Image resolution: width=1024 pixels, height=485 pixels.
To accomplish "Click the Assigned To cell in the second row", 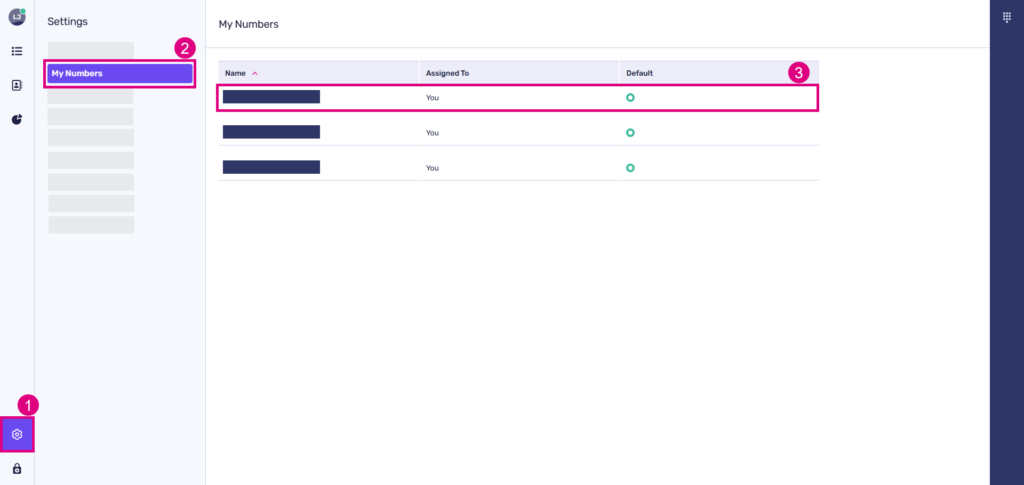I will pyautogui.click(x=433, y=132).
